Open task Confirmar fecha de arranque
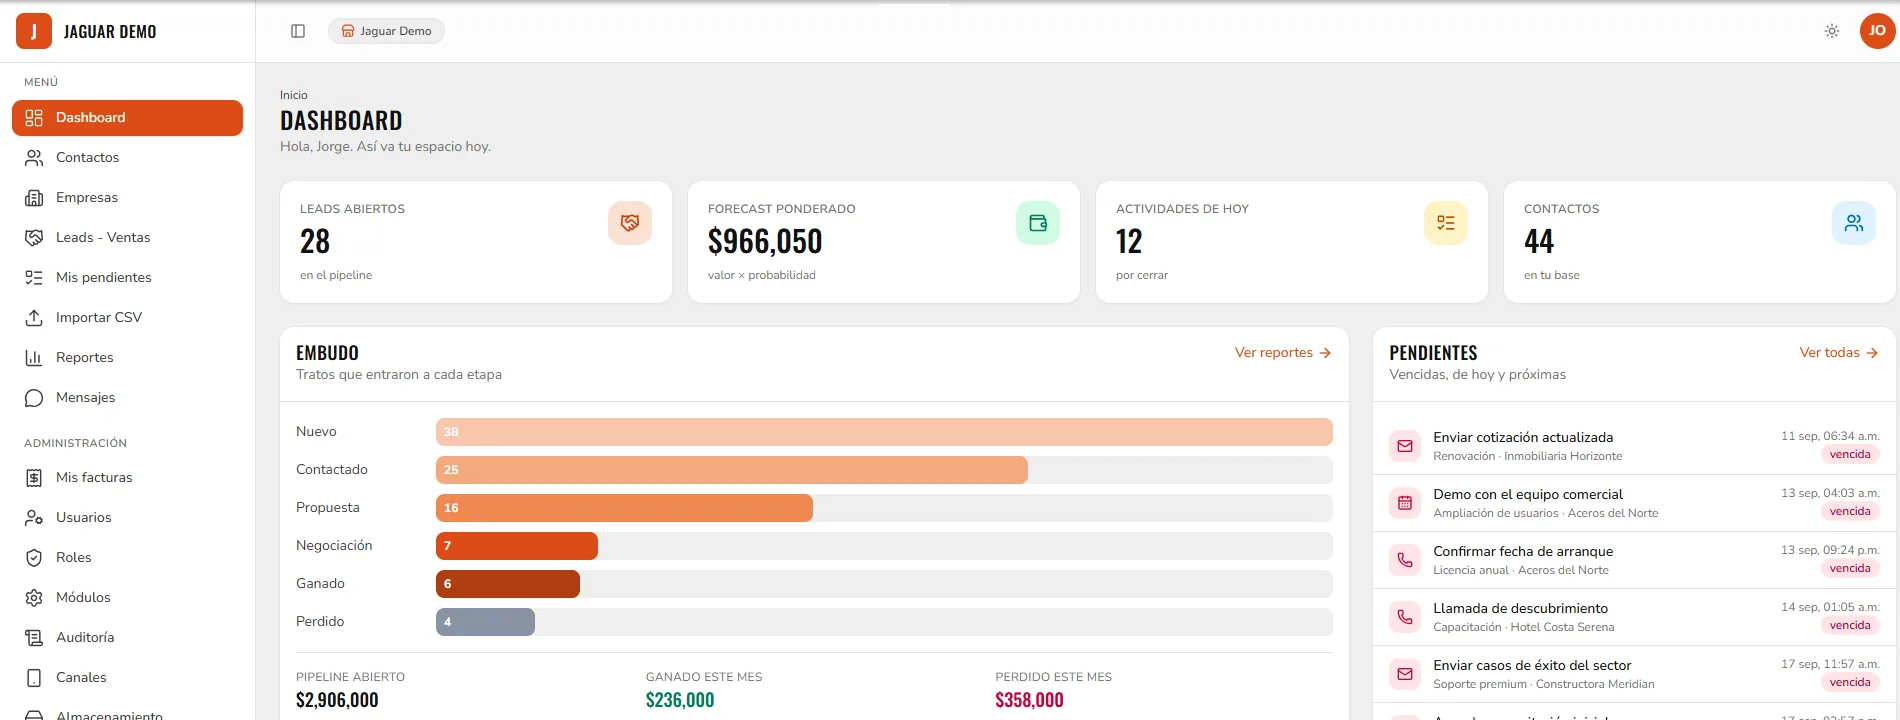The width and height of the screenshot is (1900, 720). tap(1634, 560)
